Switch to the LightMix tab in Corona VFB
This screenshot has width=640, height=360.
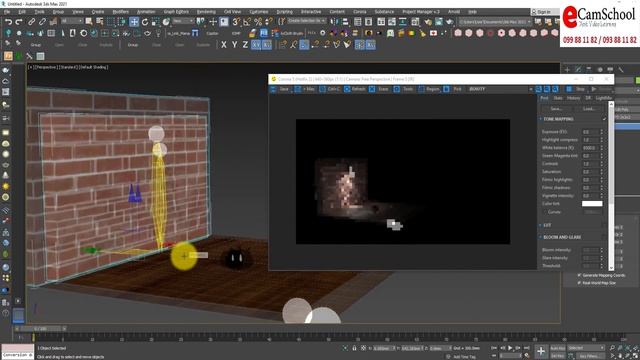point(604,98)
